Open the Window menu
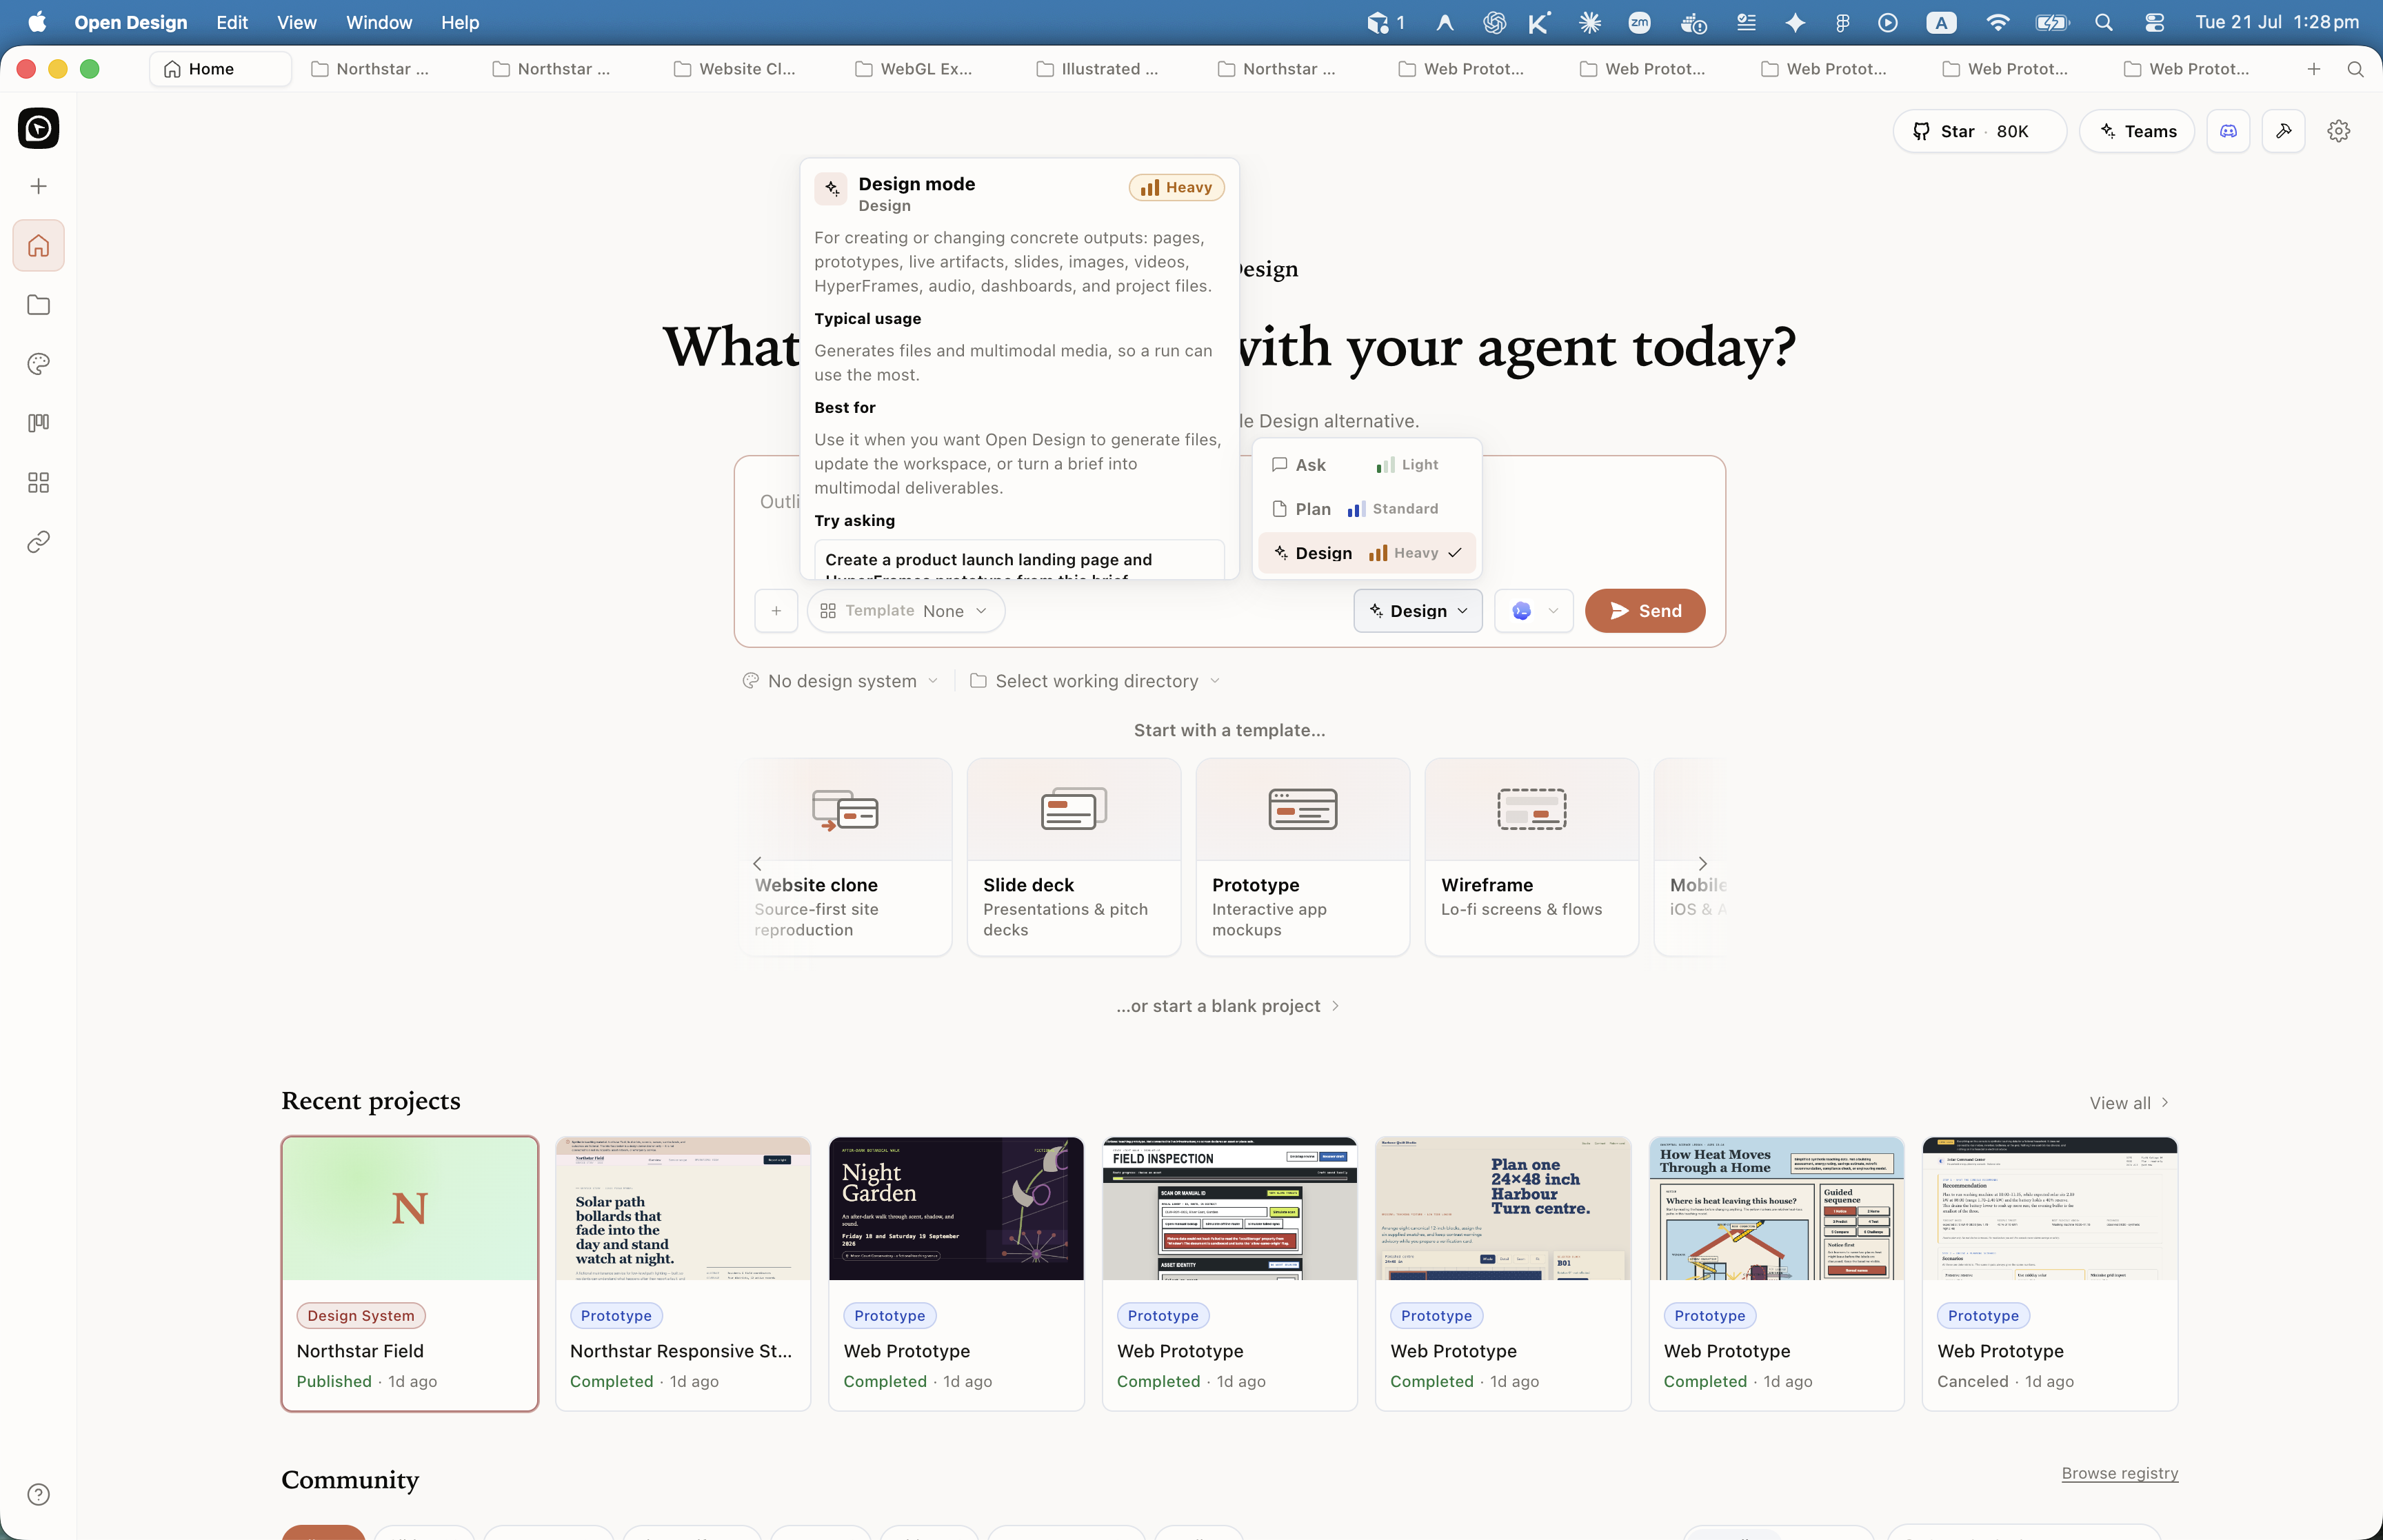Viewport: 2383px width, 1540px height. pos(378,22)
